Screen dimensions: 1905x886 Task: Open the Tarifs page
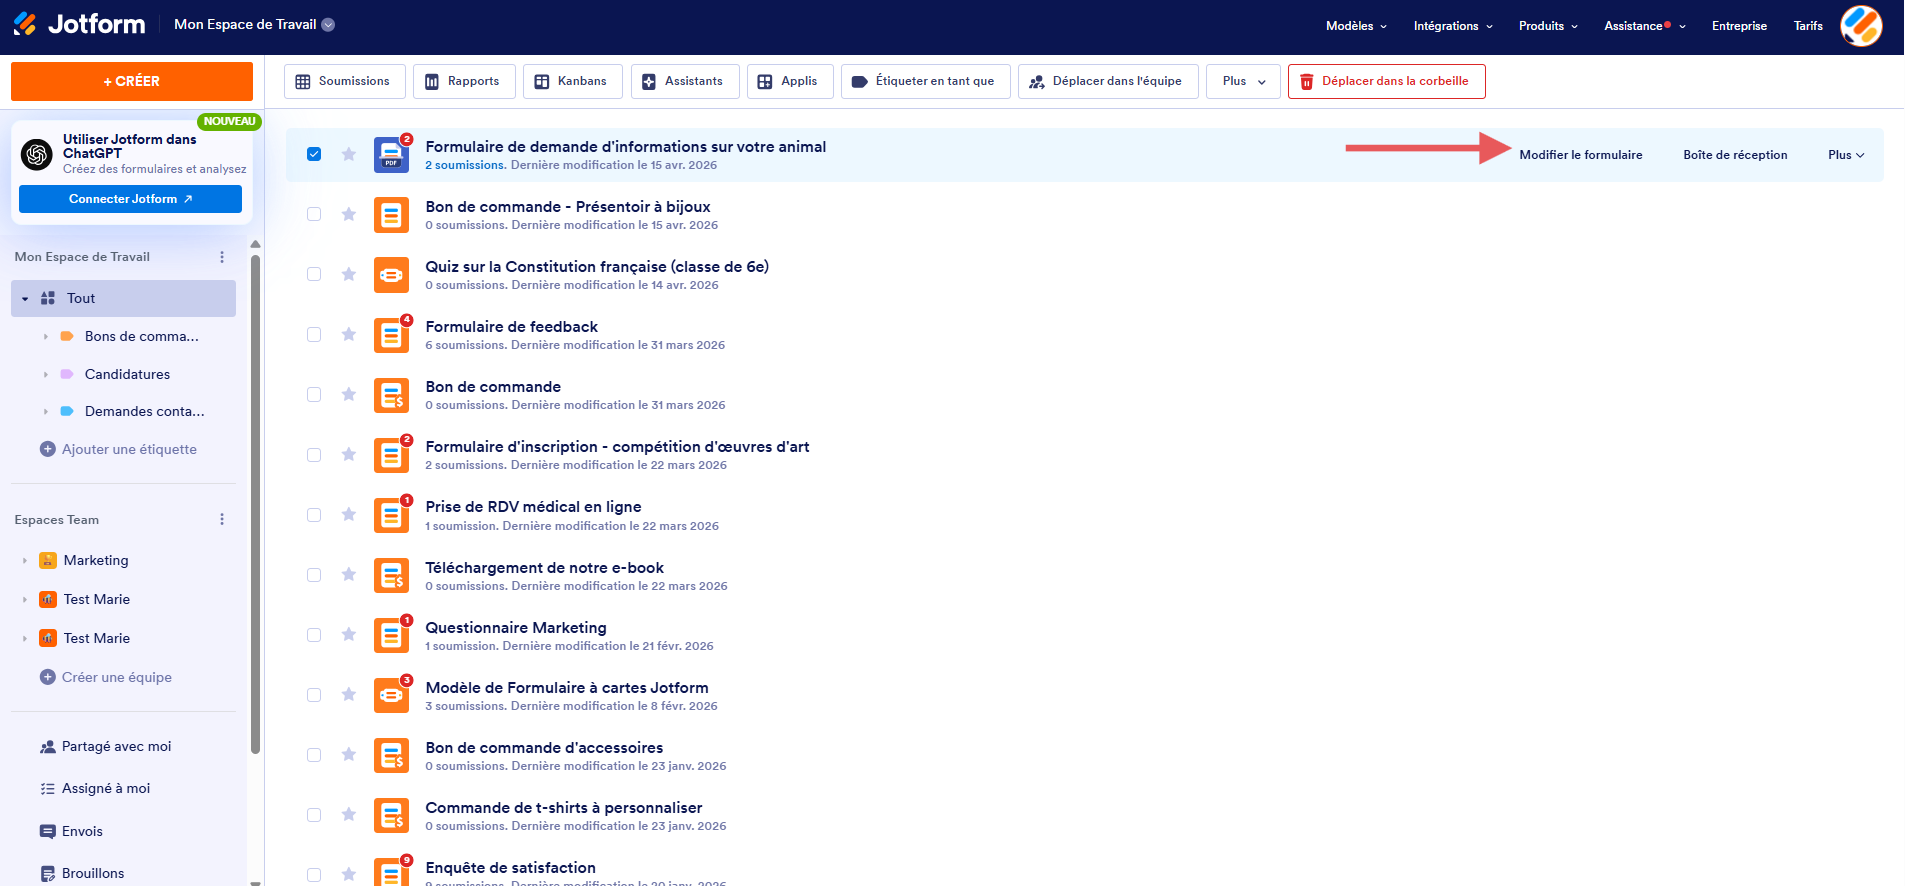click(1808, 26)
